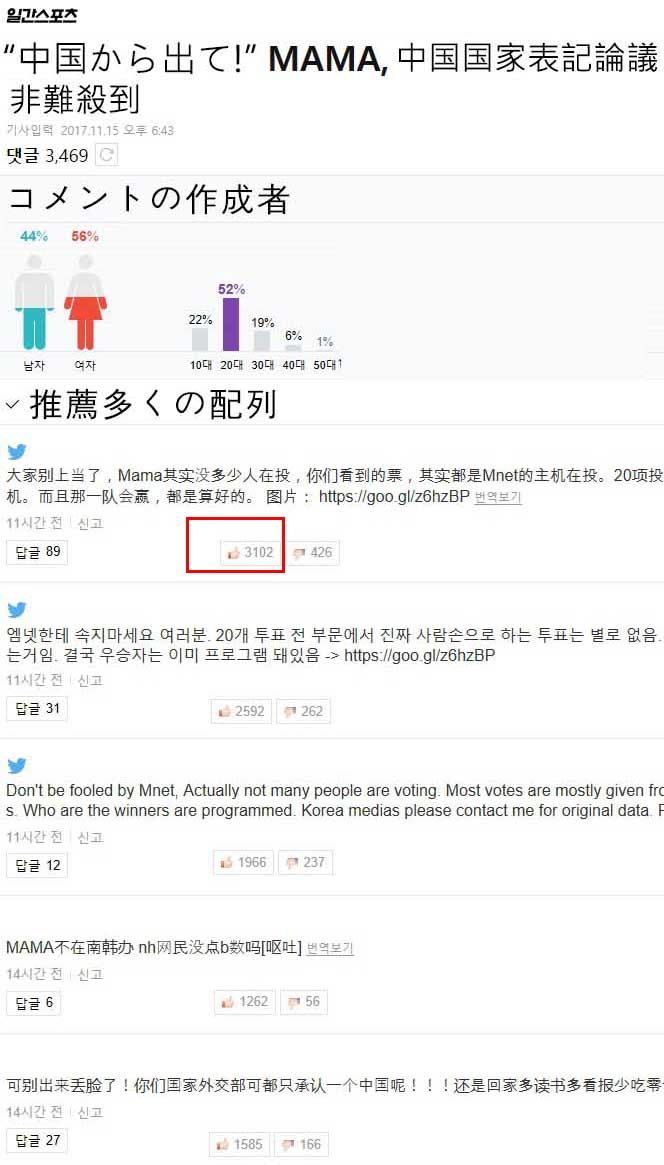Thumbs down the comment with 166 dislikes
This screenshot has width=664, height=1165.
coord(302,1144)
